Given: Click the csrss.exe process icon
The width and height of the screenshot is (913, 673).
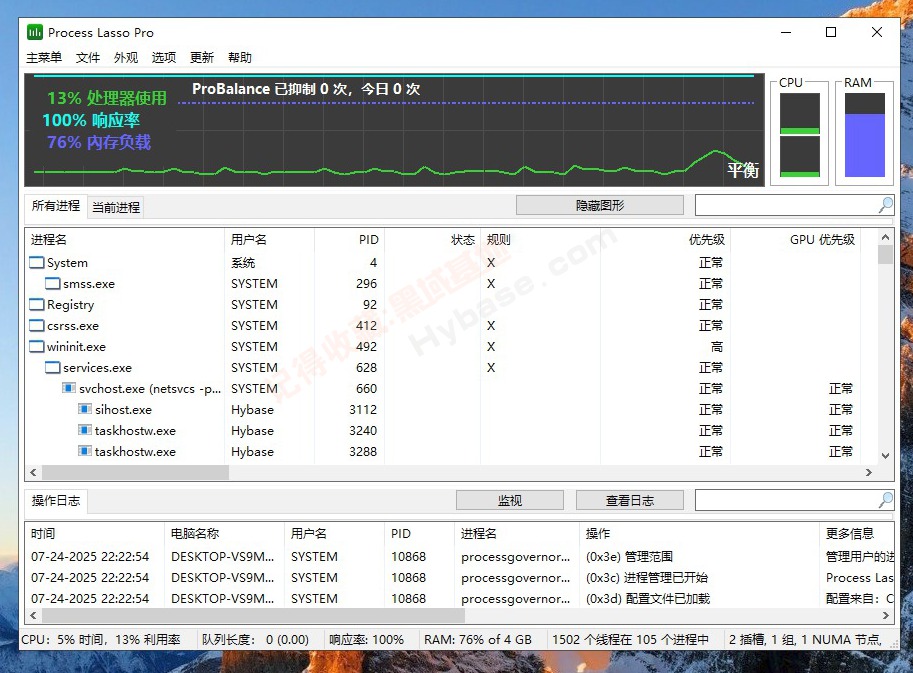Looking at the screenshot, I should click(x=37, y=325).
